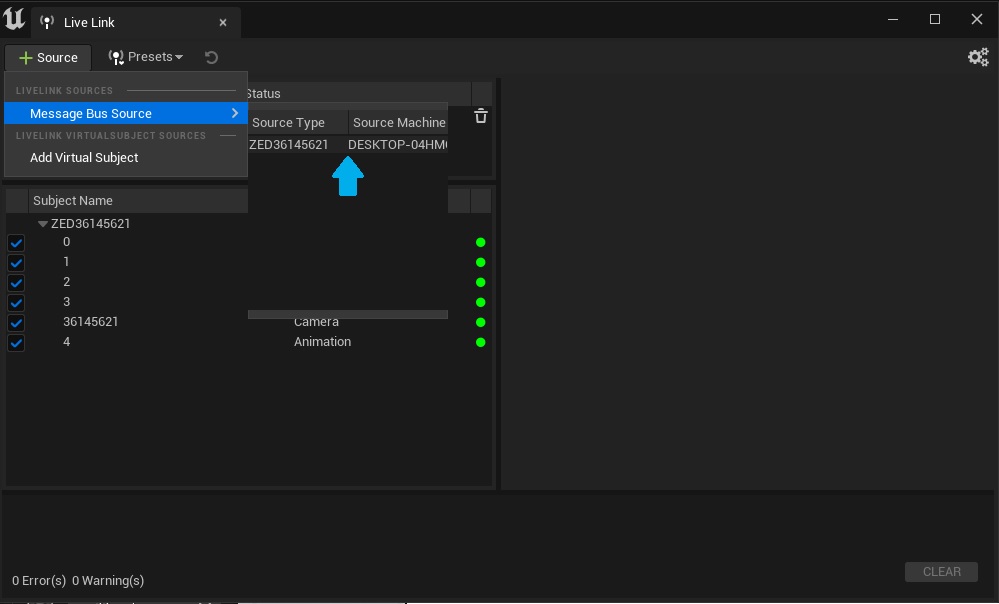Click green status dot for subject 4

coord(480,342)
